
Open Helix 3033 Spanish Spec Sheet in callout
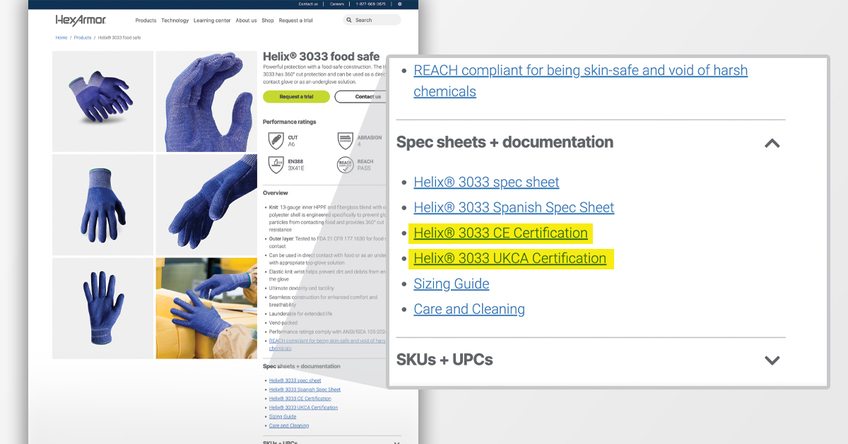click(x=514, y=208)
